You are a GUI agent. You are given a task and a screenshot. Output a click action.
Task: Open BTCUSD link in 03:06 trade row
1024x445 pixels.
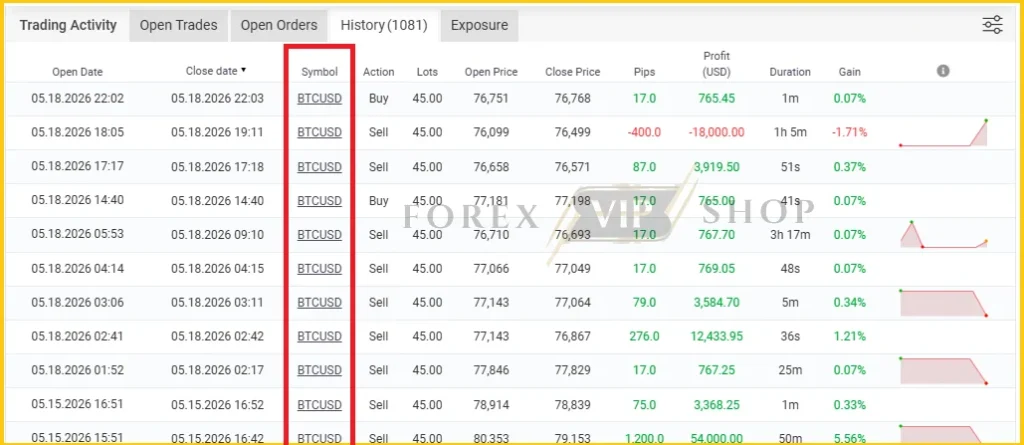pos(319,303)
